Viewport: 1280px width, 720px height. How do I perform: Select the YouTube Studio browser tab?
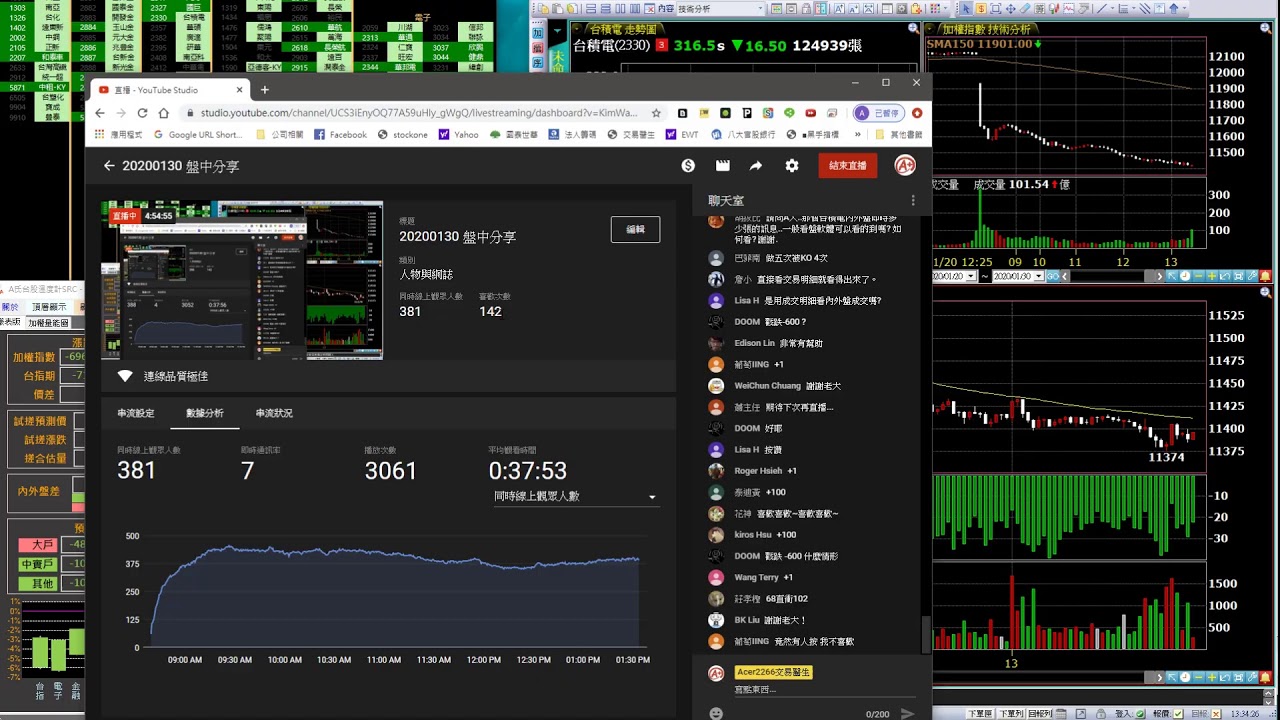click(x=168, y=90)
